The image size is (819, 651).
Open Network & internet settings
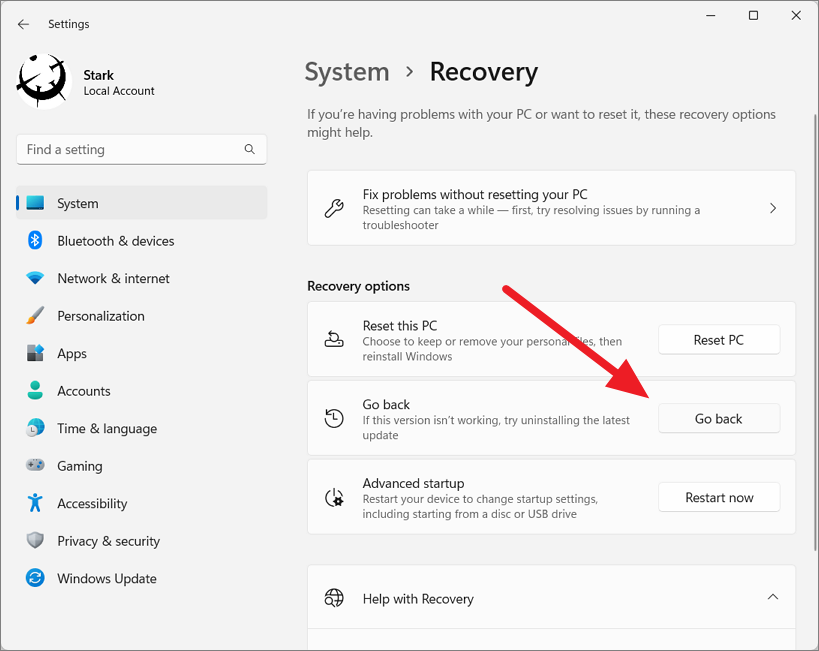point(142,278)
